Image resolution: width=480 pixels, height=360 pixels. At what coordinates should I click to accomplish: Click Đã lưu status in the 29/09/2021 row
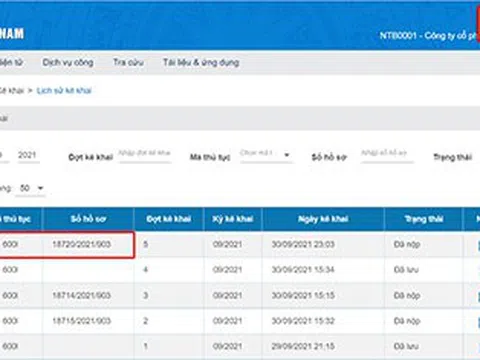pos(406,346)
